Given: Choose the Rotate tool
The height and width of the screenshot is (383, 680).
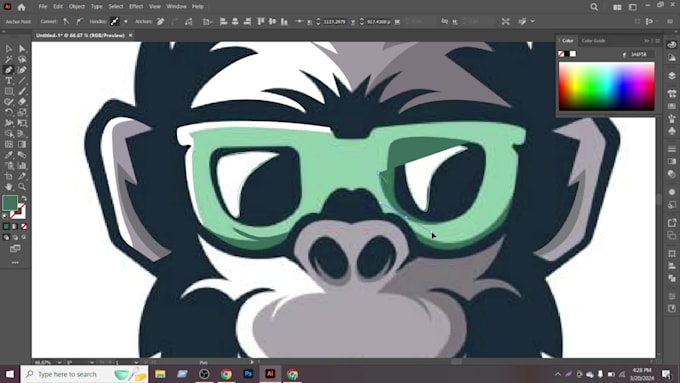Looking at the screenshot, I should (9, 112).
